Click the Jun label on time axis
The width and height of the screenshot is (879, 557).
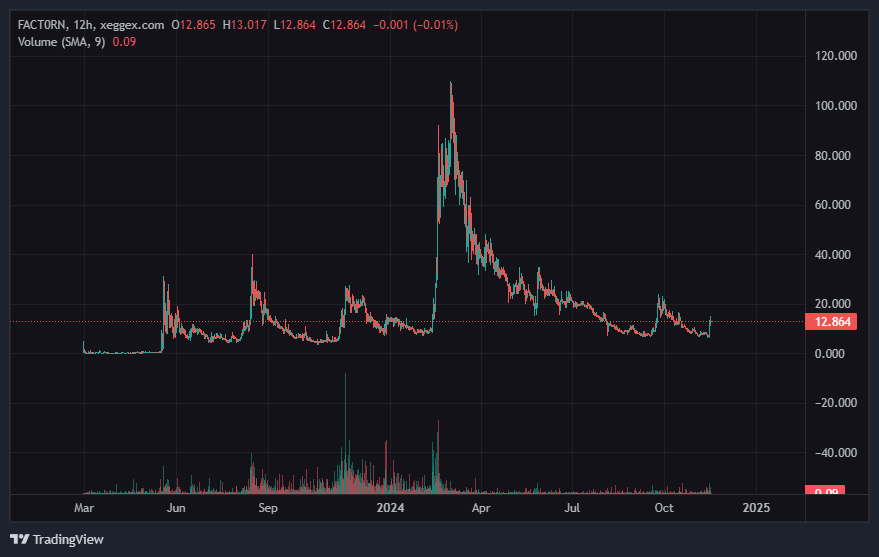(x=176, y=508)
